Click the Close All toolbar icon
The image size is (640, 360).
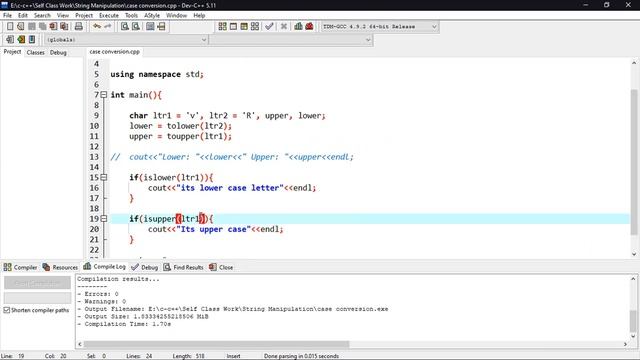pyautogui.click(x=64, y=27)
